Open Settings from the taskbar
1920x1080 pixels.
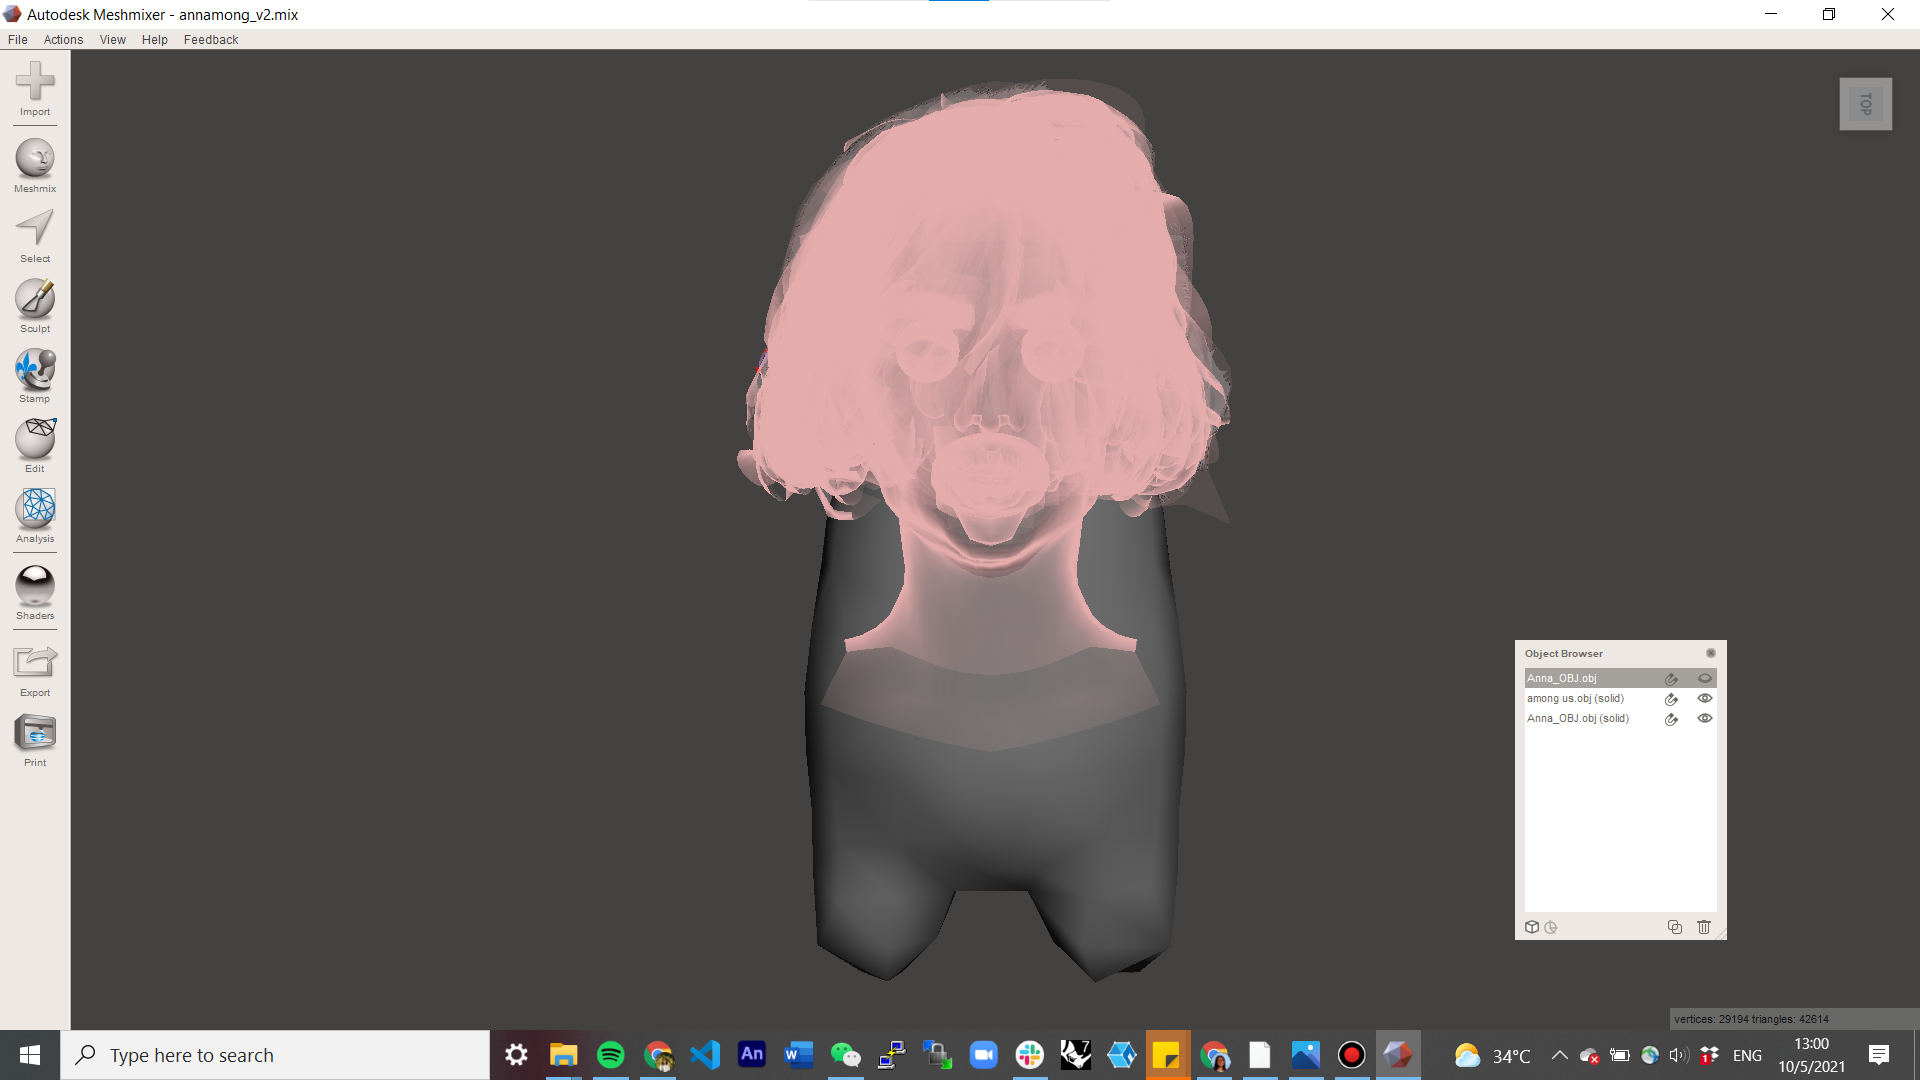[516, 1055]
